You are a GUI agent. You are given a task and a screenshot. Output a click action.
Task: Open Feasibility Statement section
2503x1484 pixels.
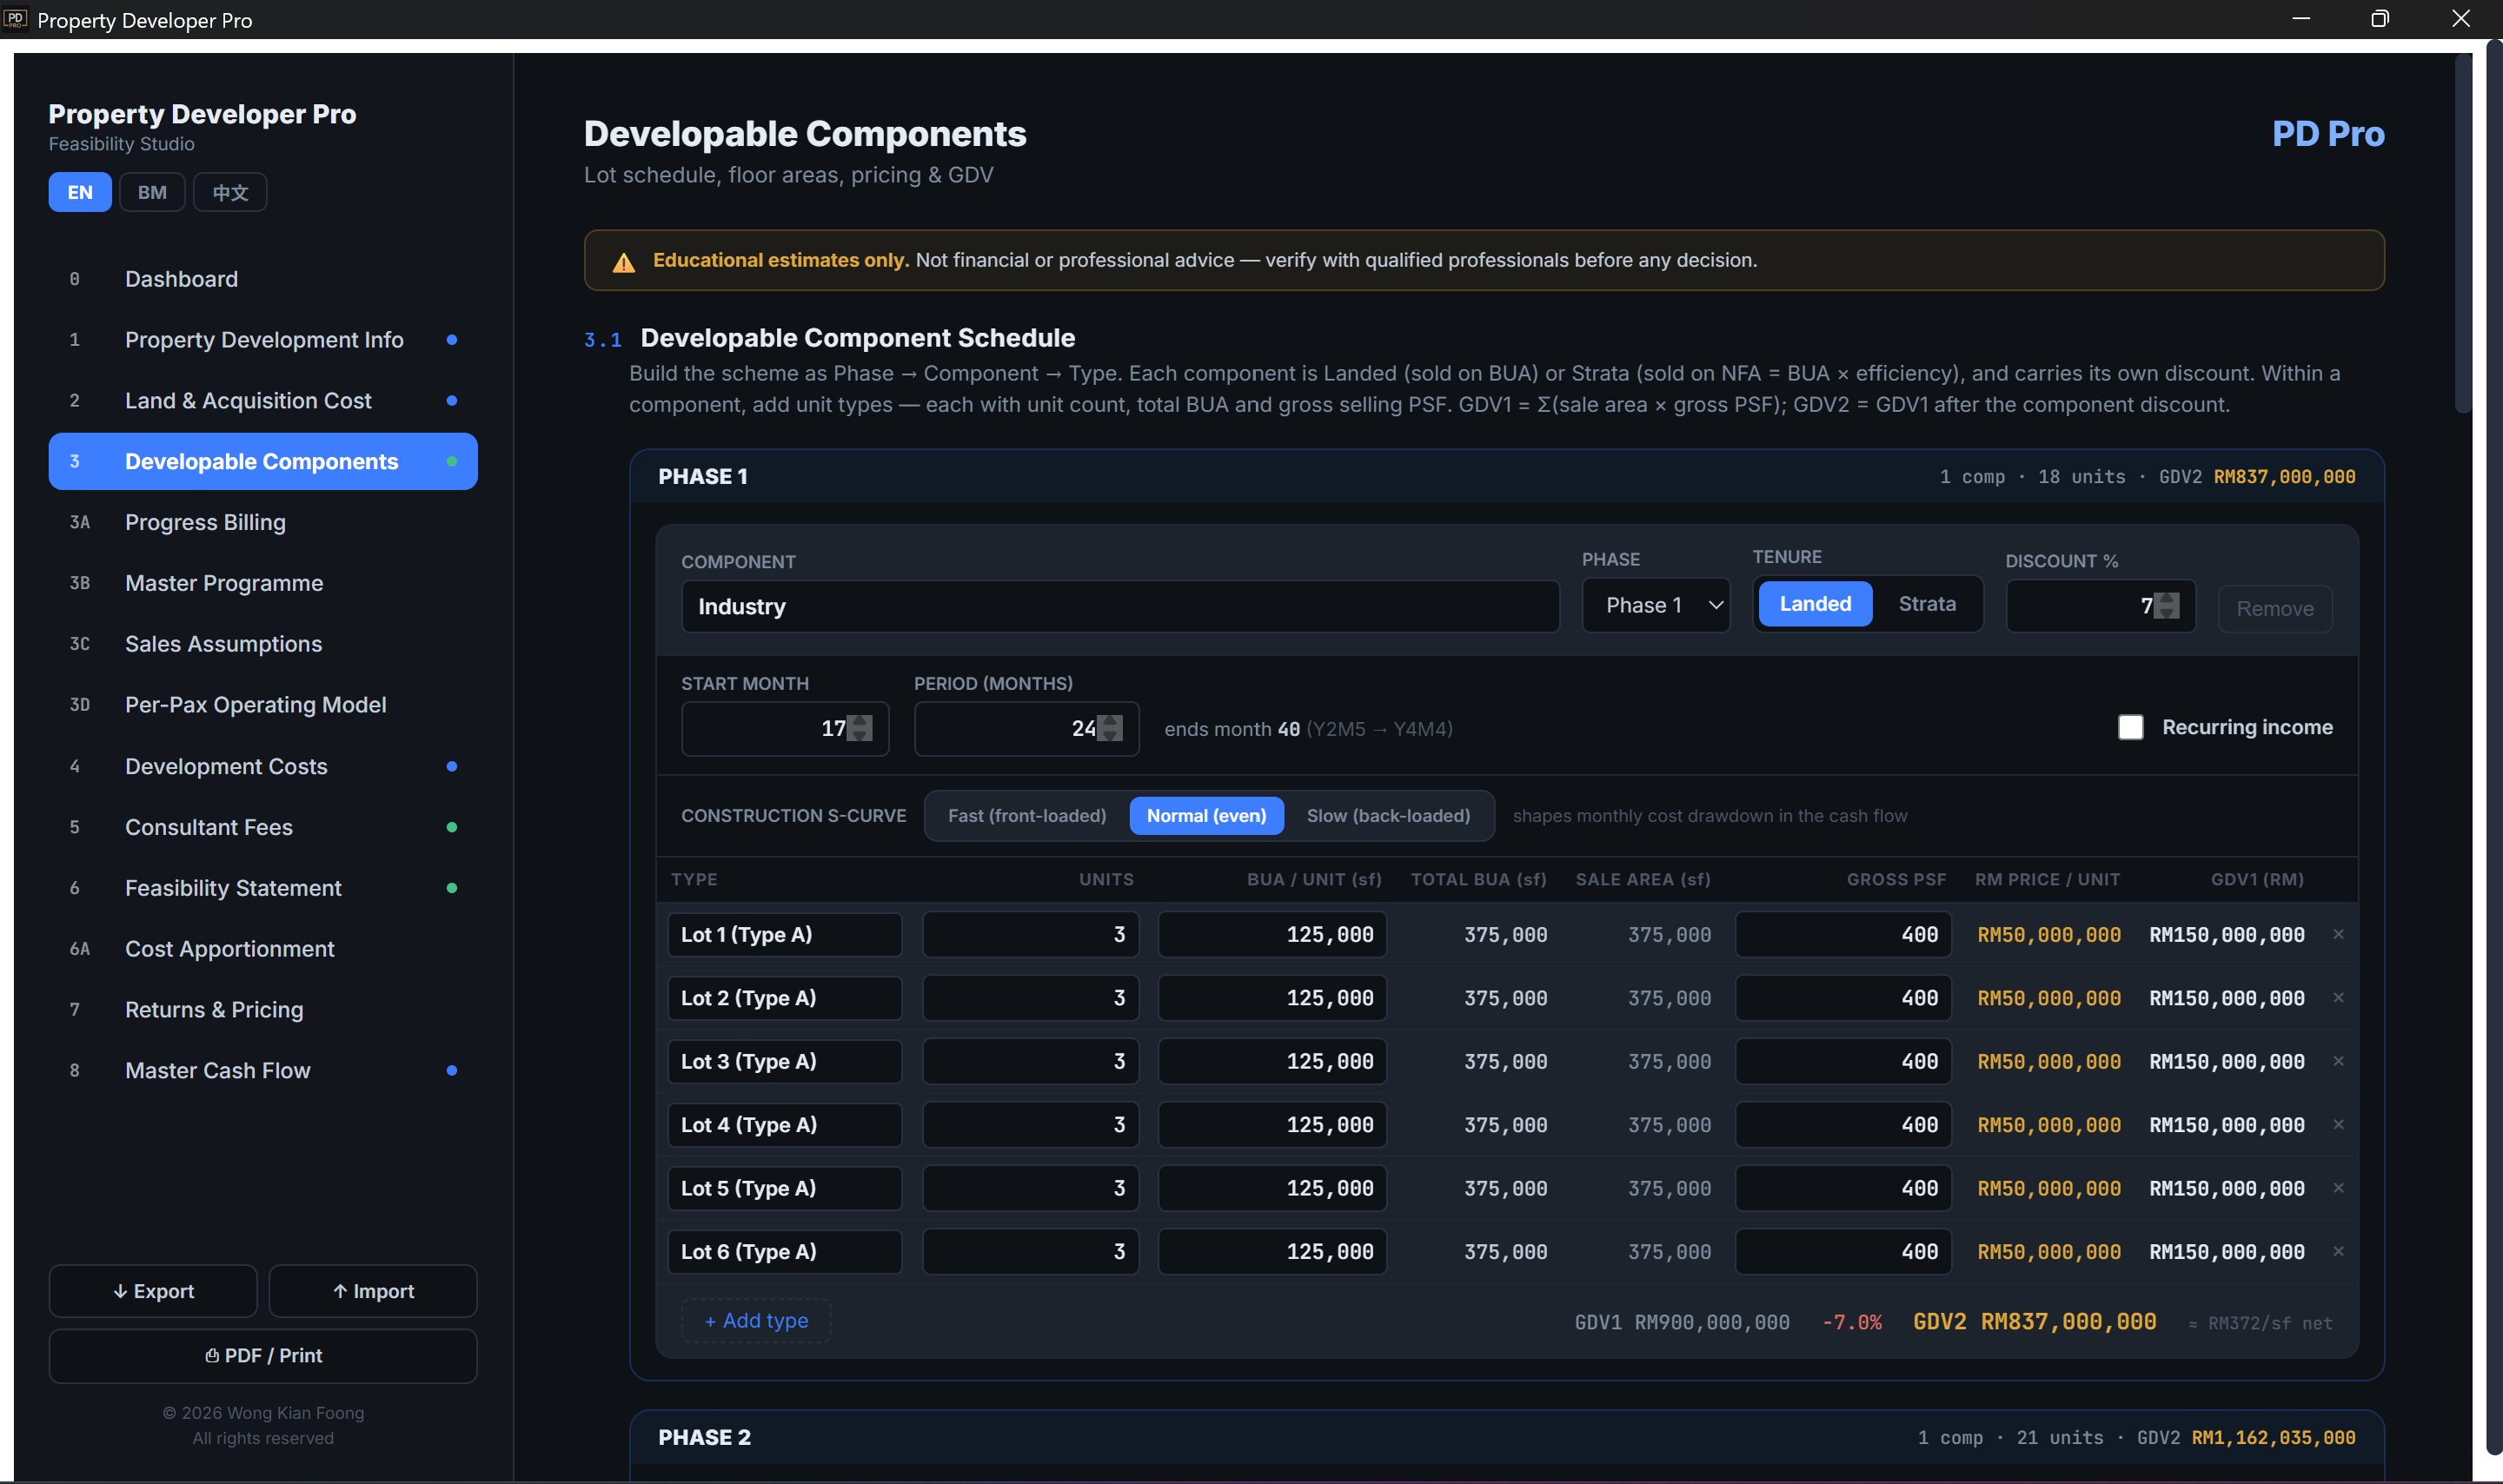pos(263,888)
